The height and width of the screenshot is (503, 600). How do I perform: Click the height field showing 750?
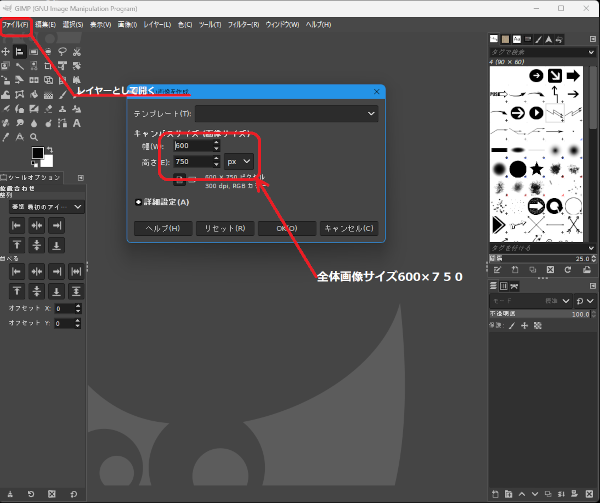click(x=193, y=162)
